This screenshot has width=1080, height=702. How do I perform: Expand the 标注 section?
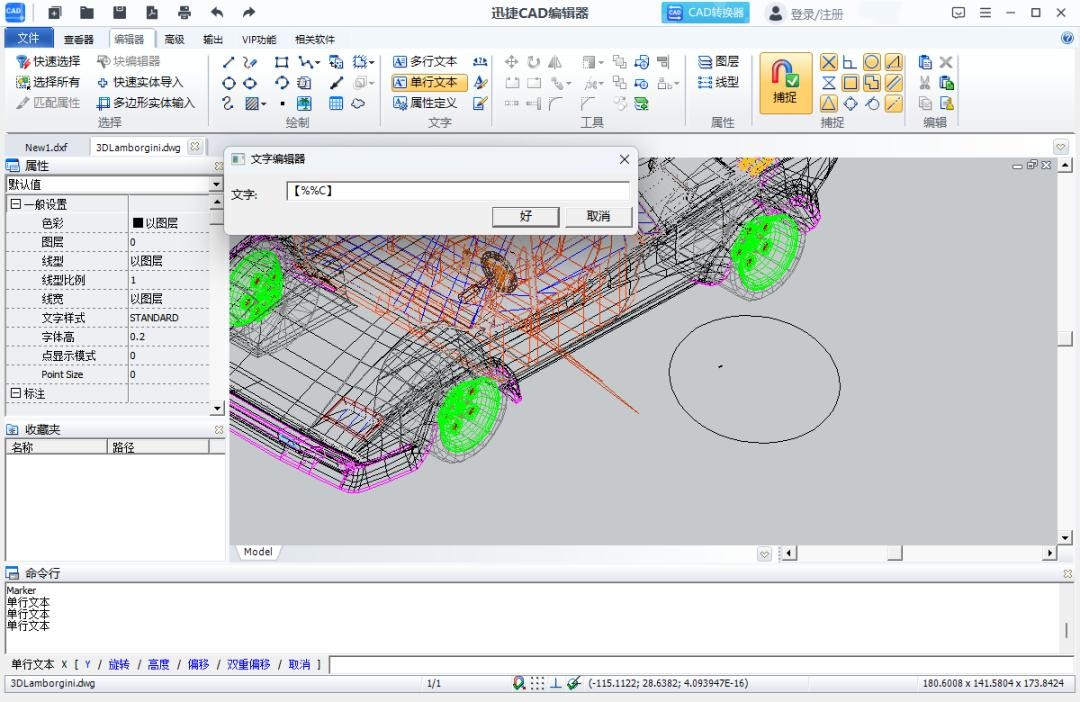(x=15, y=393)
